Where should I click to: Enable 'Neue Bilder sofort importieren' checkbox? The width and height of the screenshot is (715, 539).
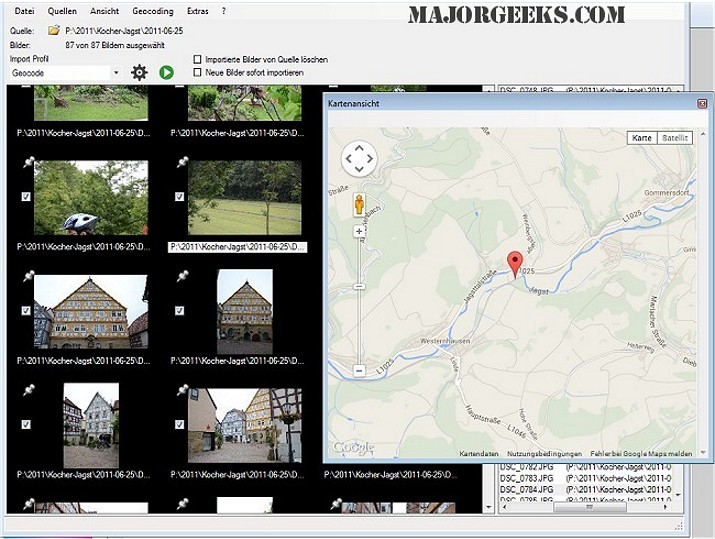point(197,73)
